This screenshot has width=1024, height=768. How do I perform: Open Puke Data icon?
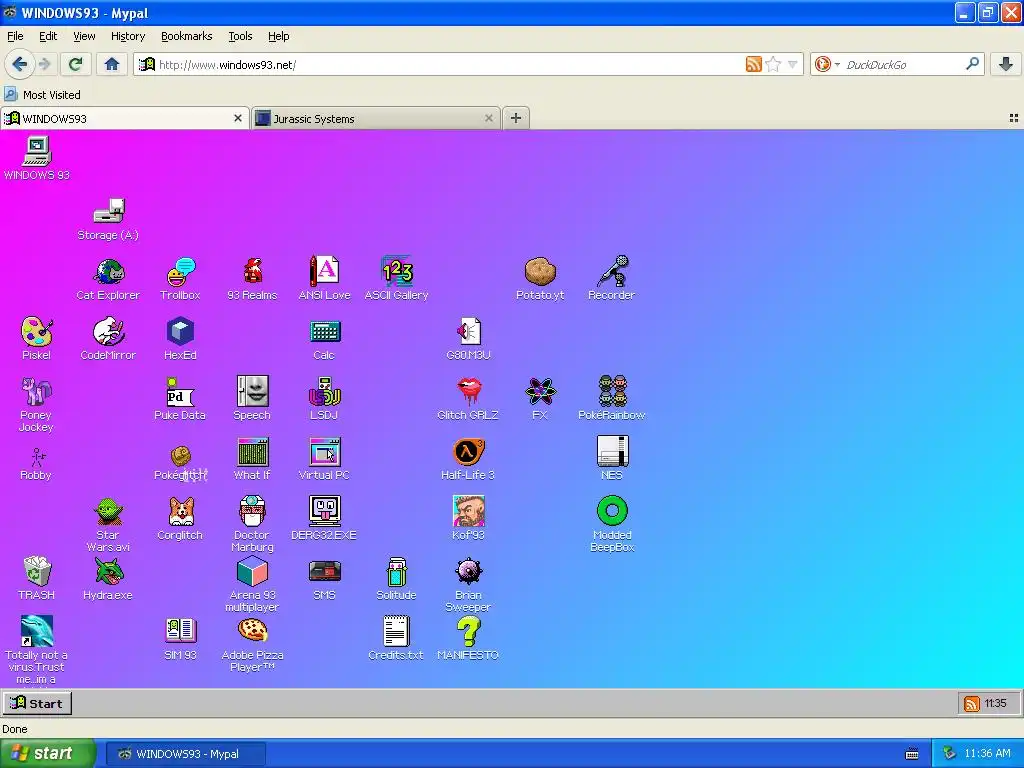[180, 392]
